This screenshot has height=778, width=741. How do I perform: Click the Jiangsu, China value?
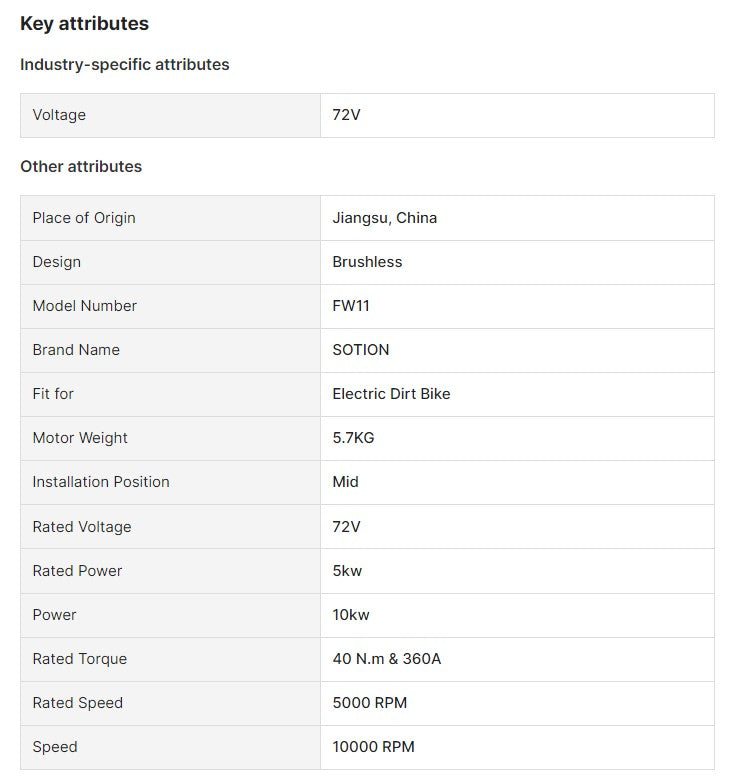(384, 218)
